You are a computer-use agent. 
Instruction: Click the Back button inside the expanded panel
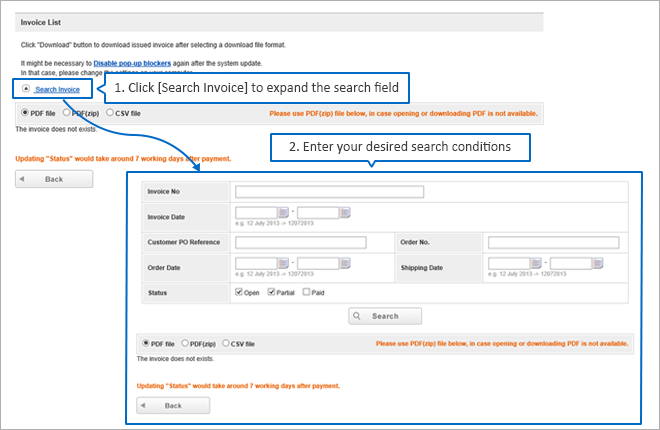click(173, 406)
